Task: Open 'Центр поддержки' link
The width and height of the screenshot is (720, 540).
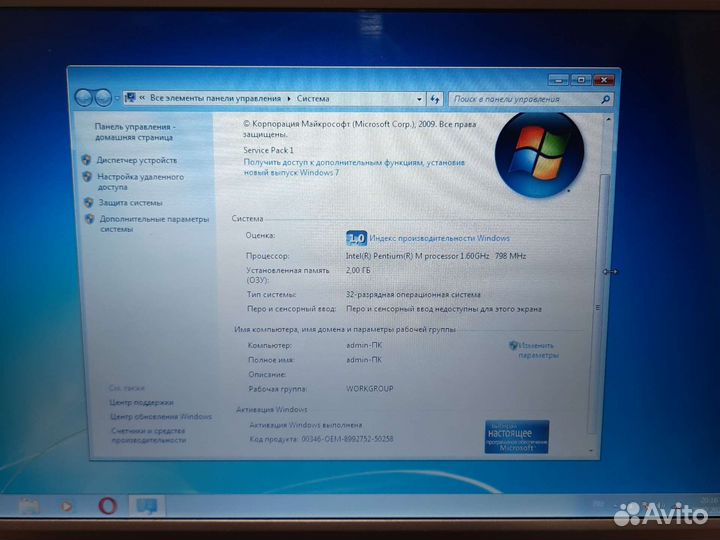Action: (141, 403)
